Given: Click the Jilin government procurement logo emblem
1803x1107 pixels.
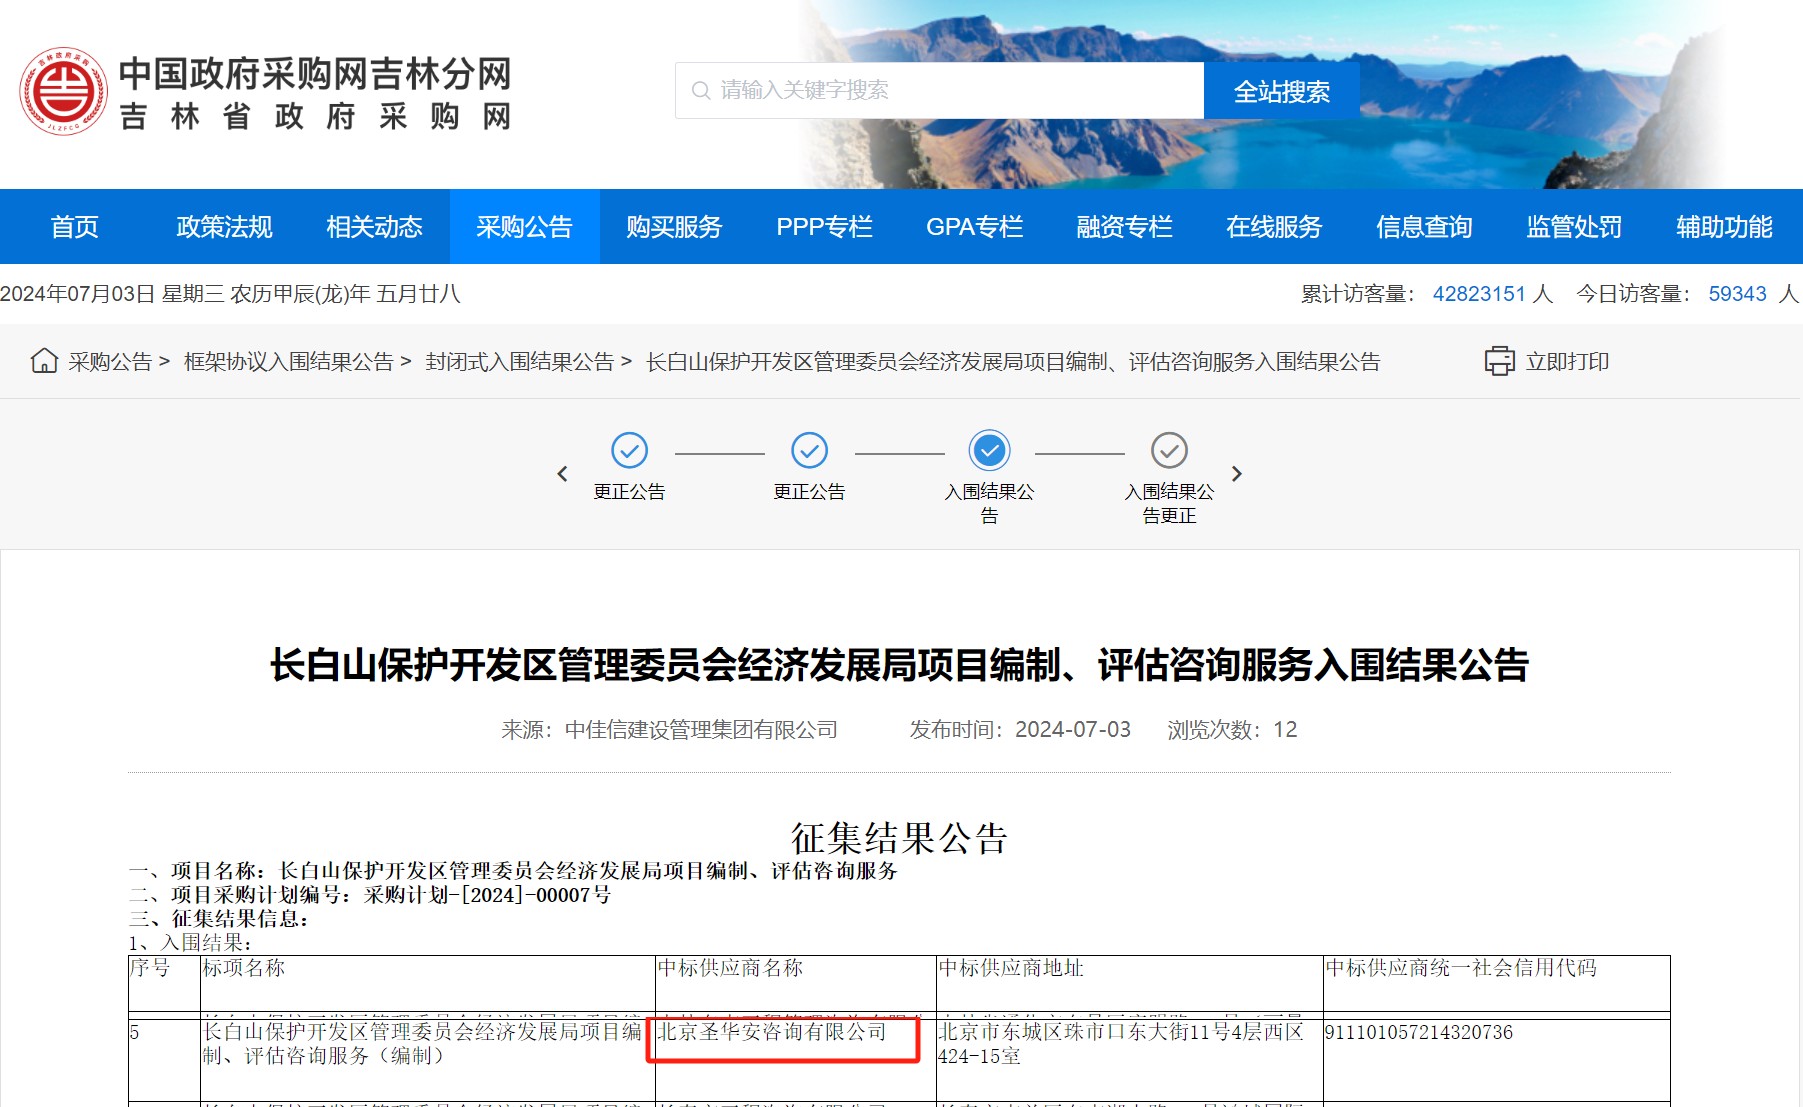Looking at the screenshot, I should click(x=64, y=91).
